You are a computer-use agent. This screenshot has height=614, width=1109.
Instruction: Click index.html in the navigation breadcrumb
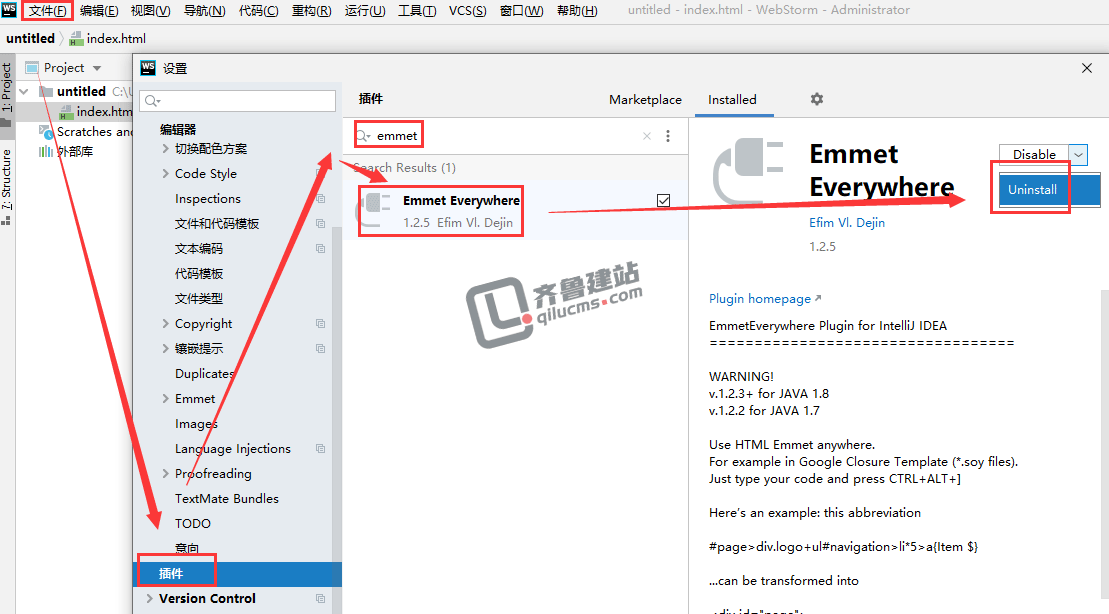point(116,38)
